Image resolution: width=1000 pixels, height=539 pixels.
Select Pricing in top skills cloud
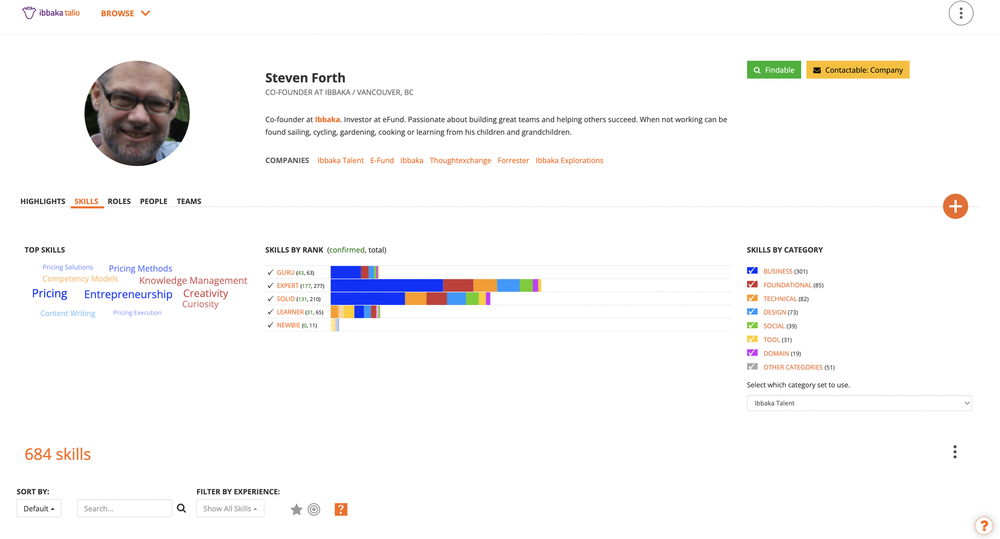click(50, 293)
